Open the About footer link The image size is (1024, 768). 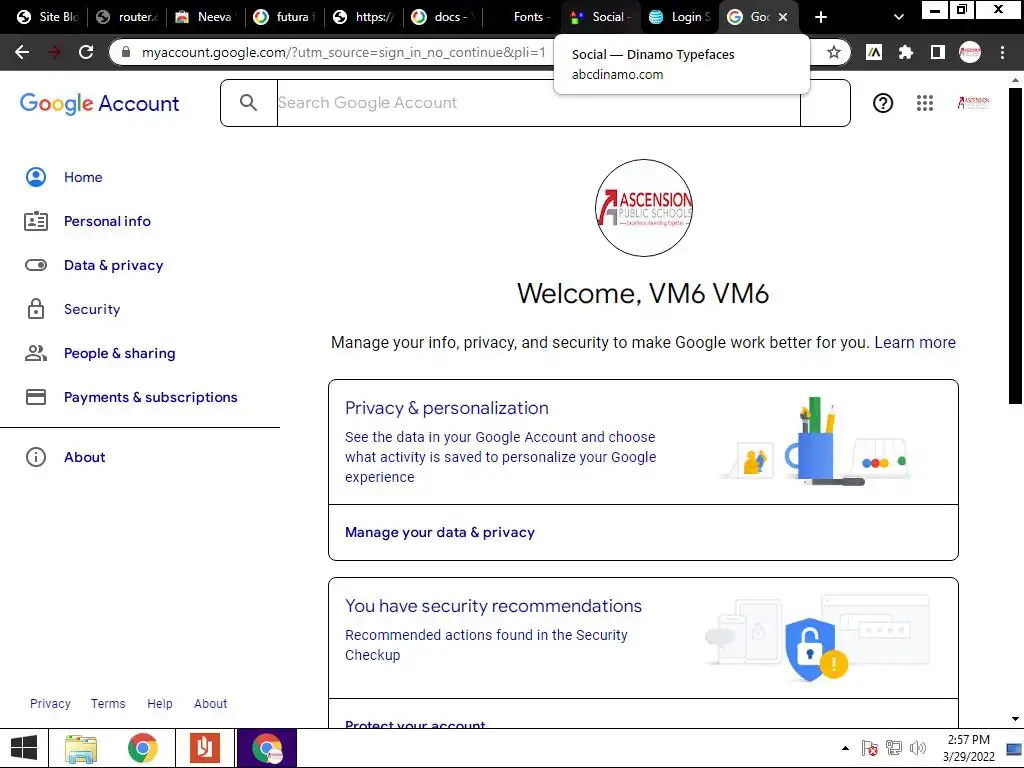pos(210,703)
